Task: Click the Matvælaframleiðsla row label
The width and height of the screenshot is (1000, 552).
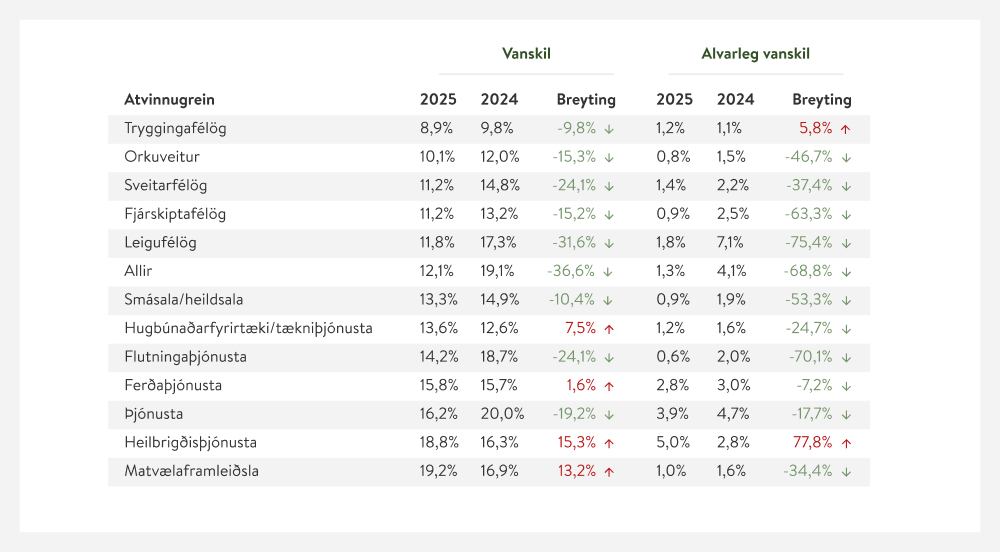Action: click(x=192, y=471)
